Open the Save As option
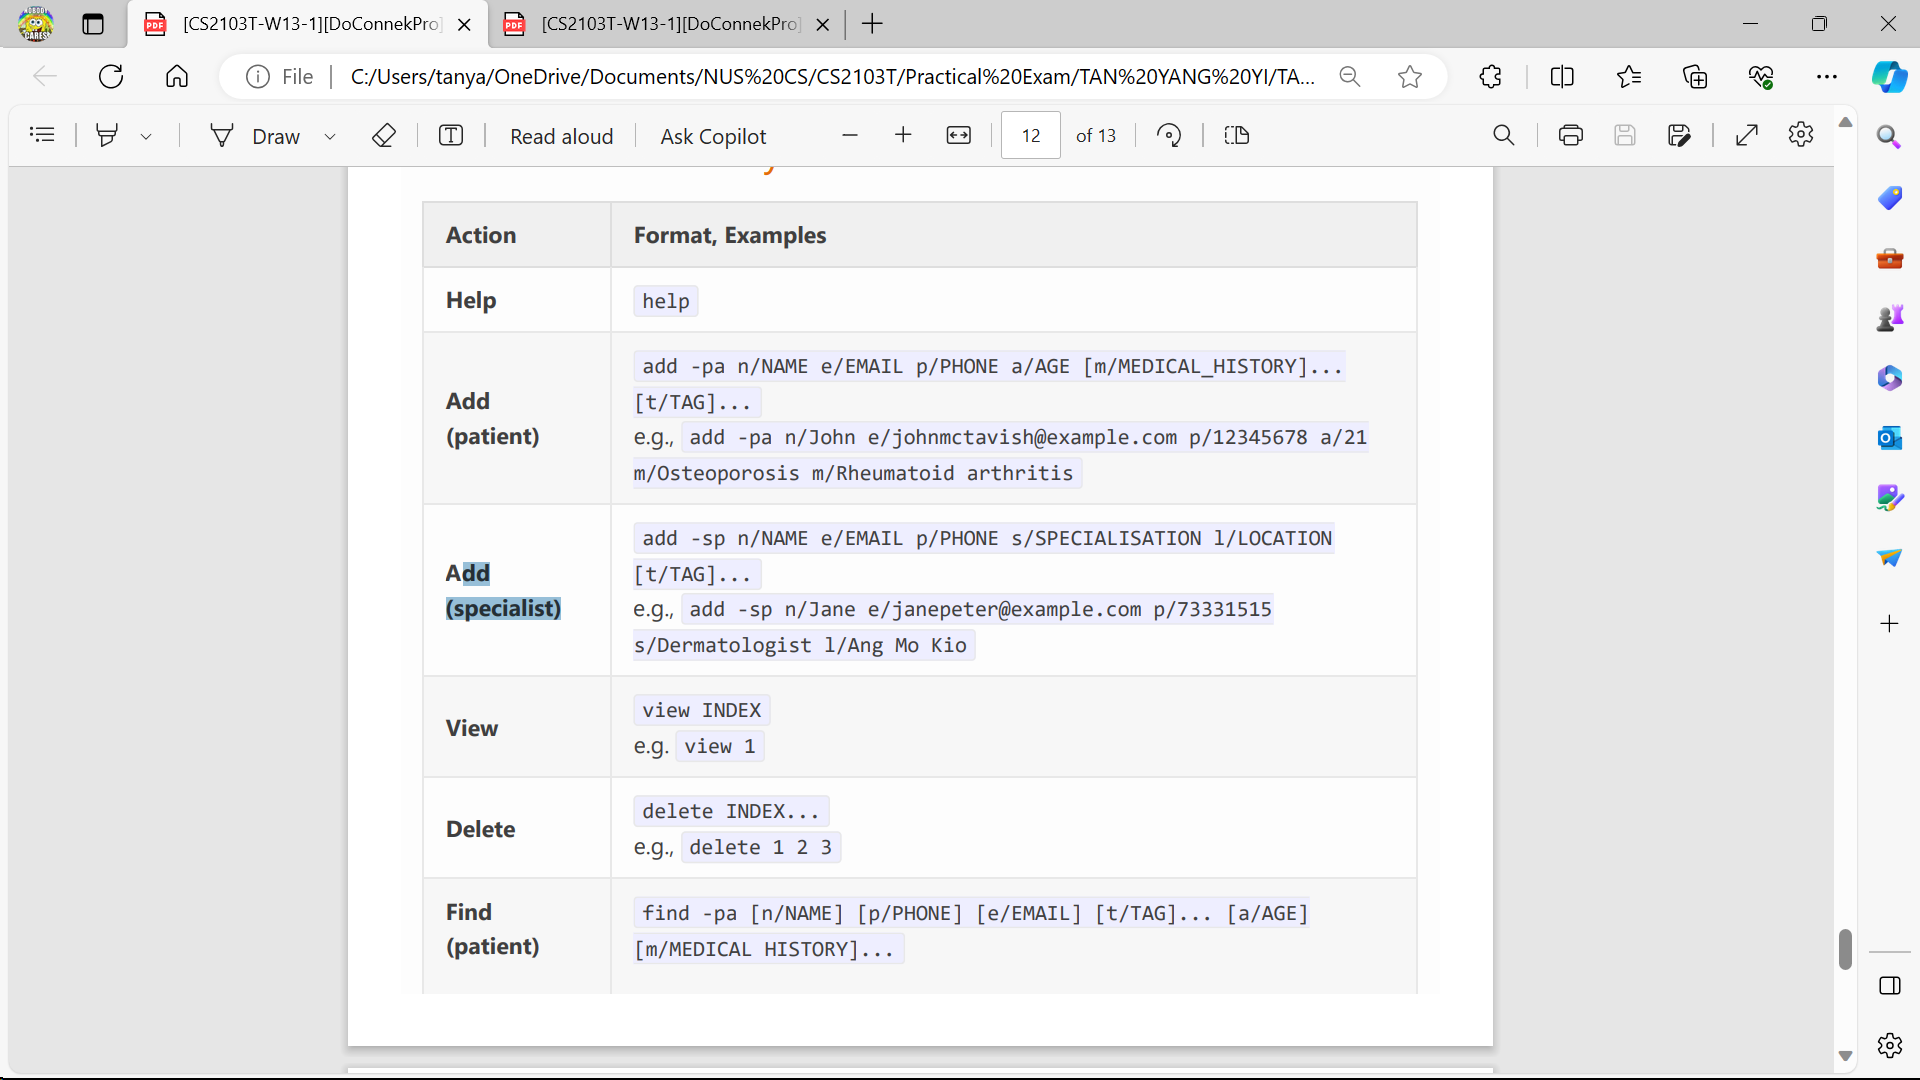The width and height of the screenshot is (1920, 1080). [1679, 135]
